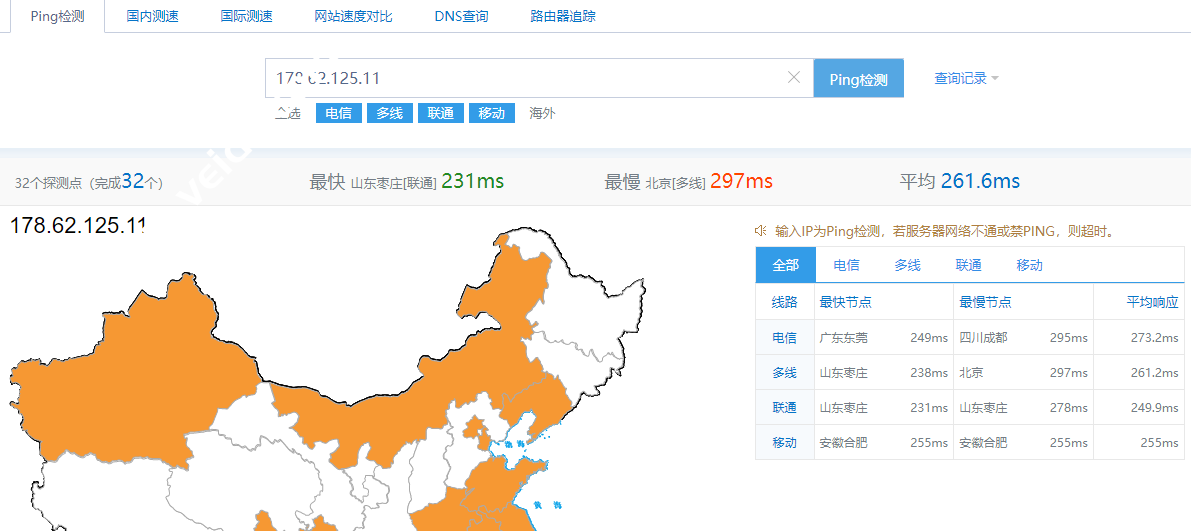Select the 移动 results tab
Viewport: 1191px width, 531px height.
1029,265
